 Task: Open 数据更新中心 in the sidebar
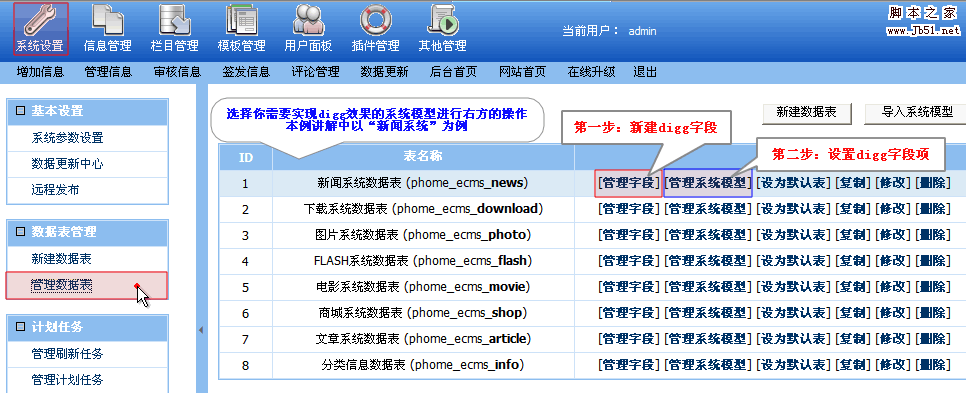(x=68, y=164)
